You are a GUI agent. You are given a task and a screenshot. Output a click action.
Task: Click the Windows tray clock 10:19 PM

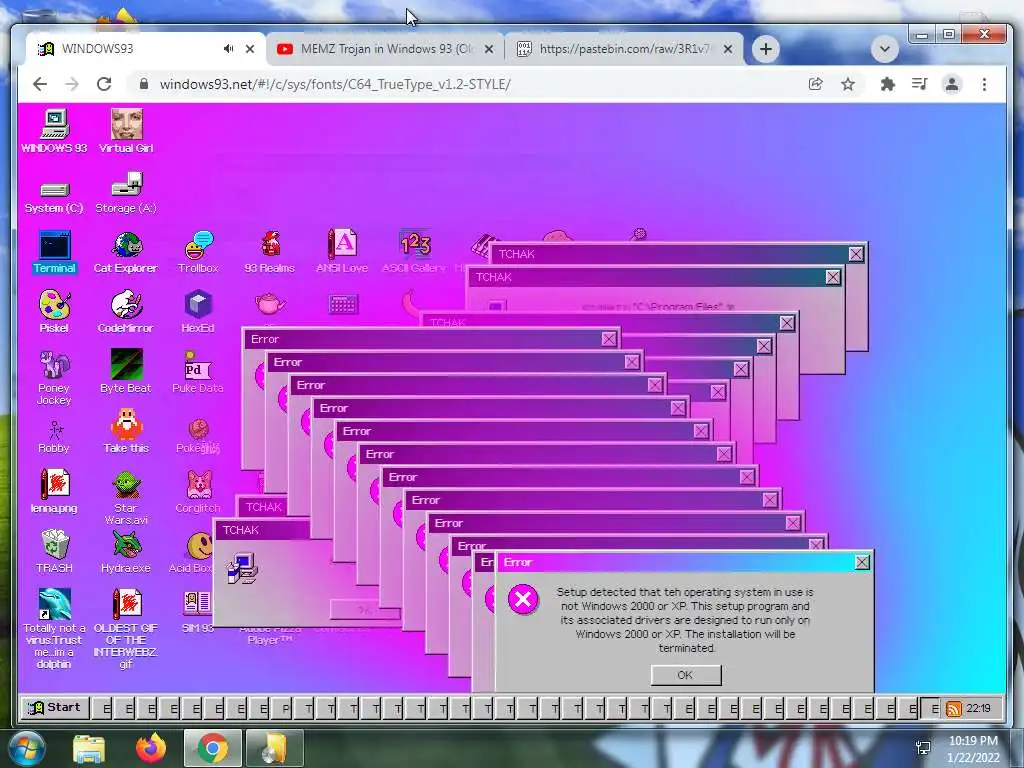pyautogui.click(x=973, y=749)
